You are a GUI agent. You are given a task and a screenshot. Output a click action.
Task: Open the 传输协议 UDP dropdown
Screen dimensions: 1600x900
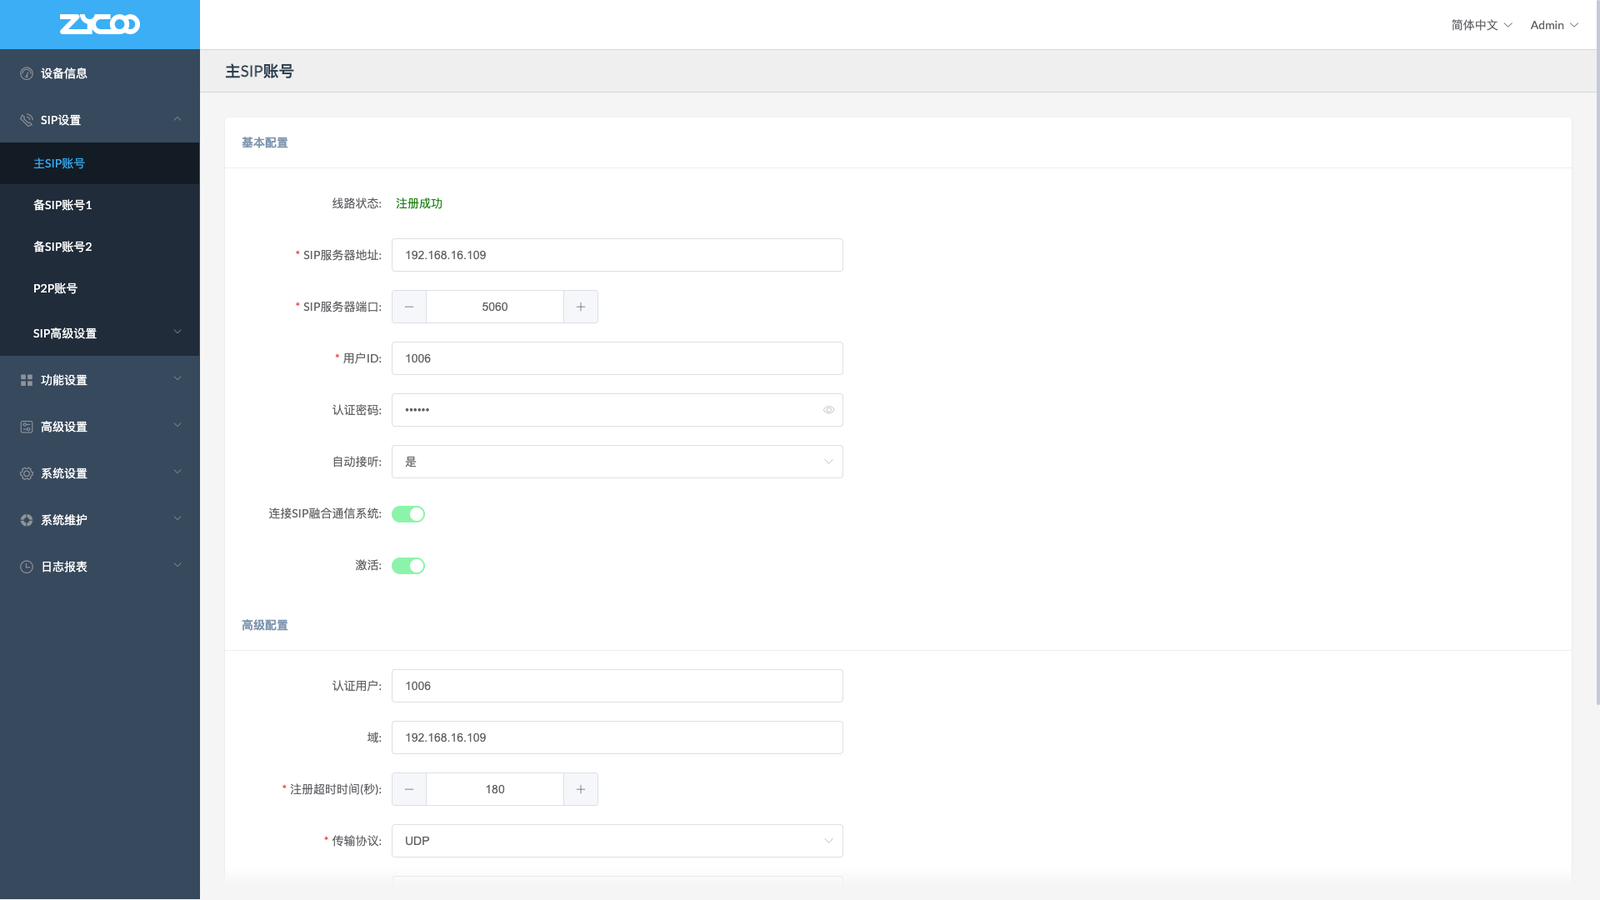click(x=617, y=841)
